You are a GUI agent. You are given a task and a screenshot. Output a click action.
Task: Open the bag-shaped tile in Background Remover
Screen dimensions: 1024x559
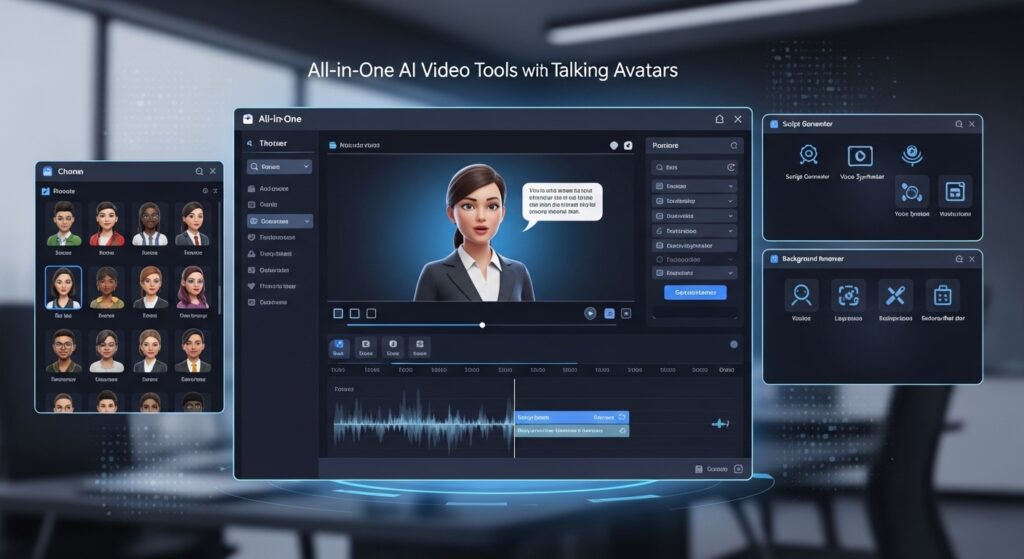point(942,295)
